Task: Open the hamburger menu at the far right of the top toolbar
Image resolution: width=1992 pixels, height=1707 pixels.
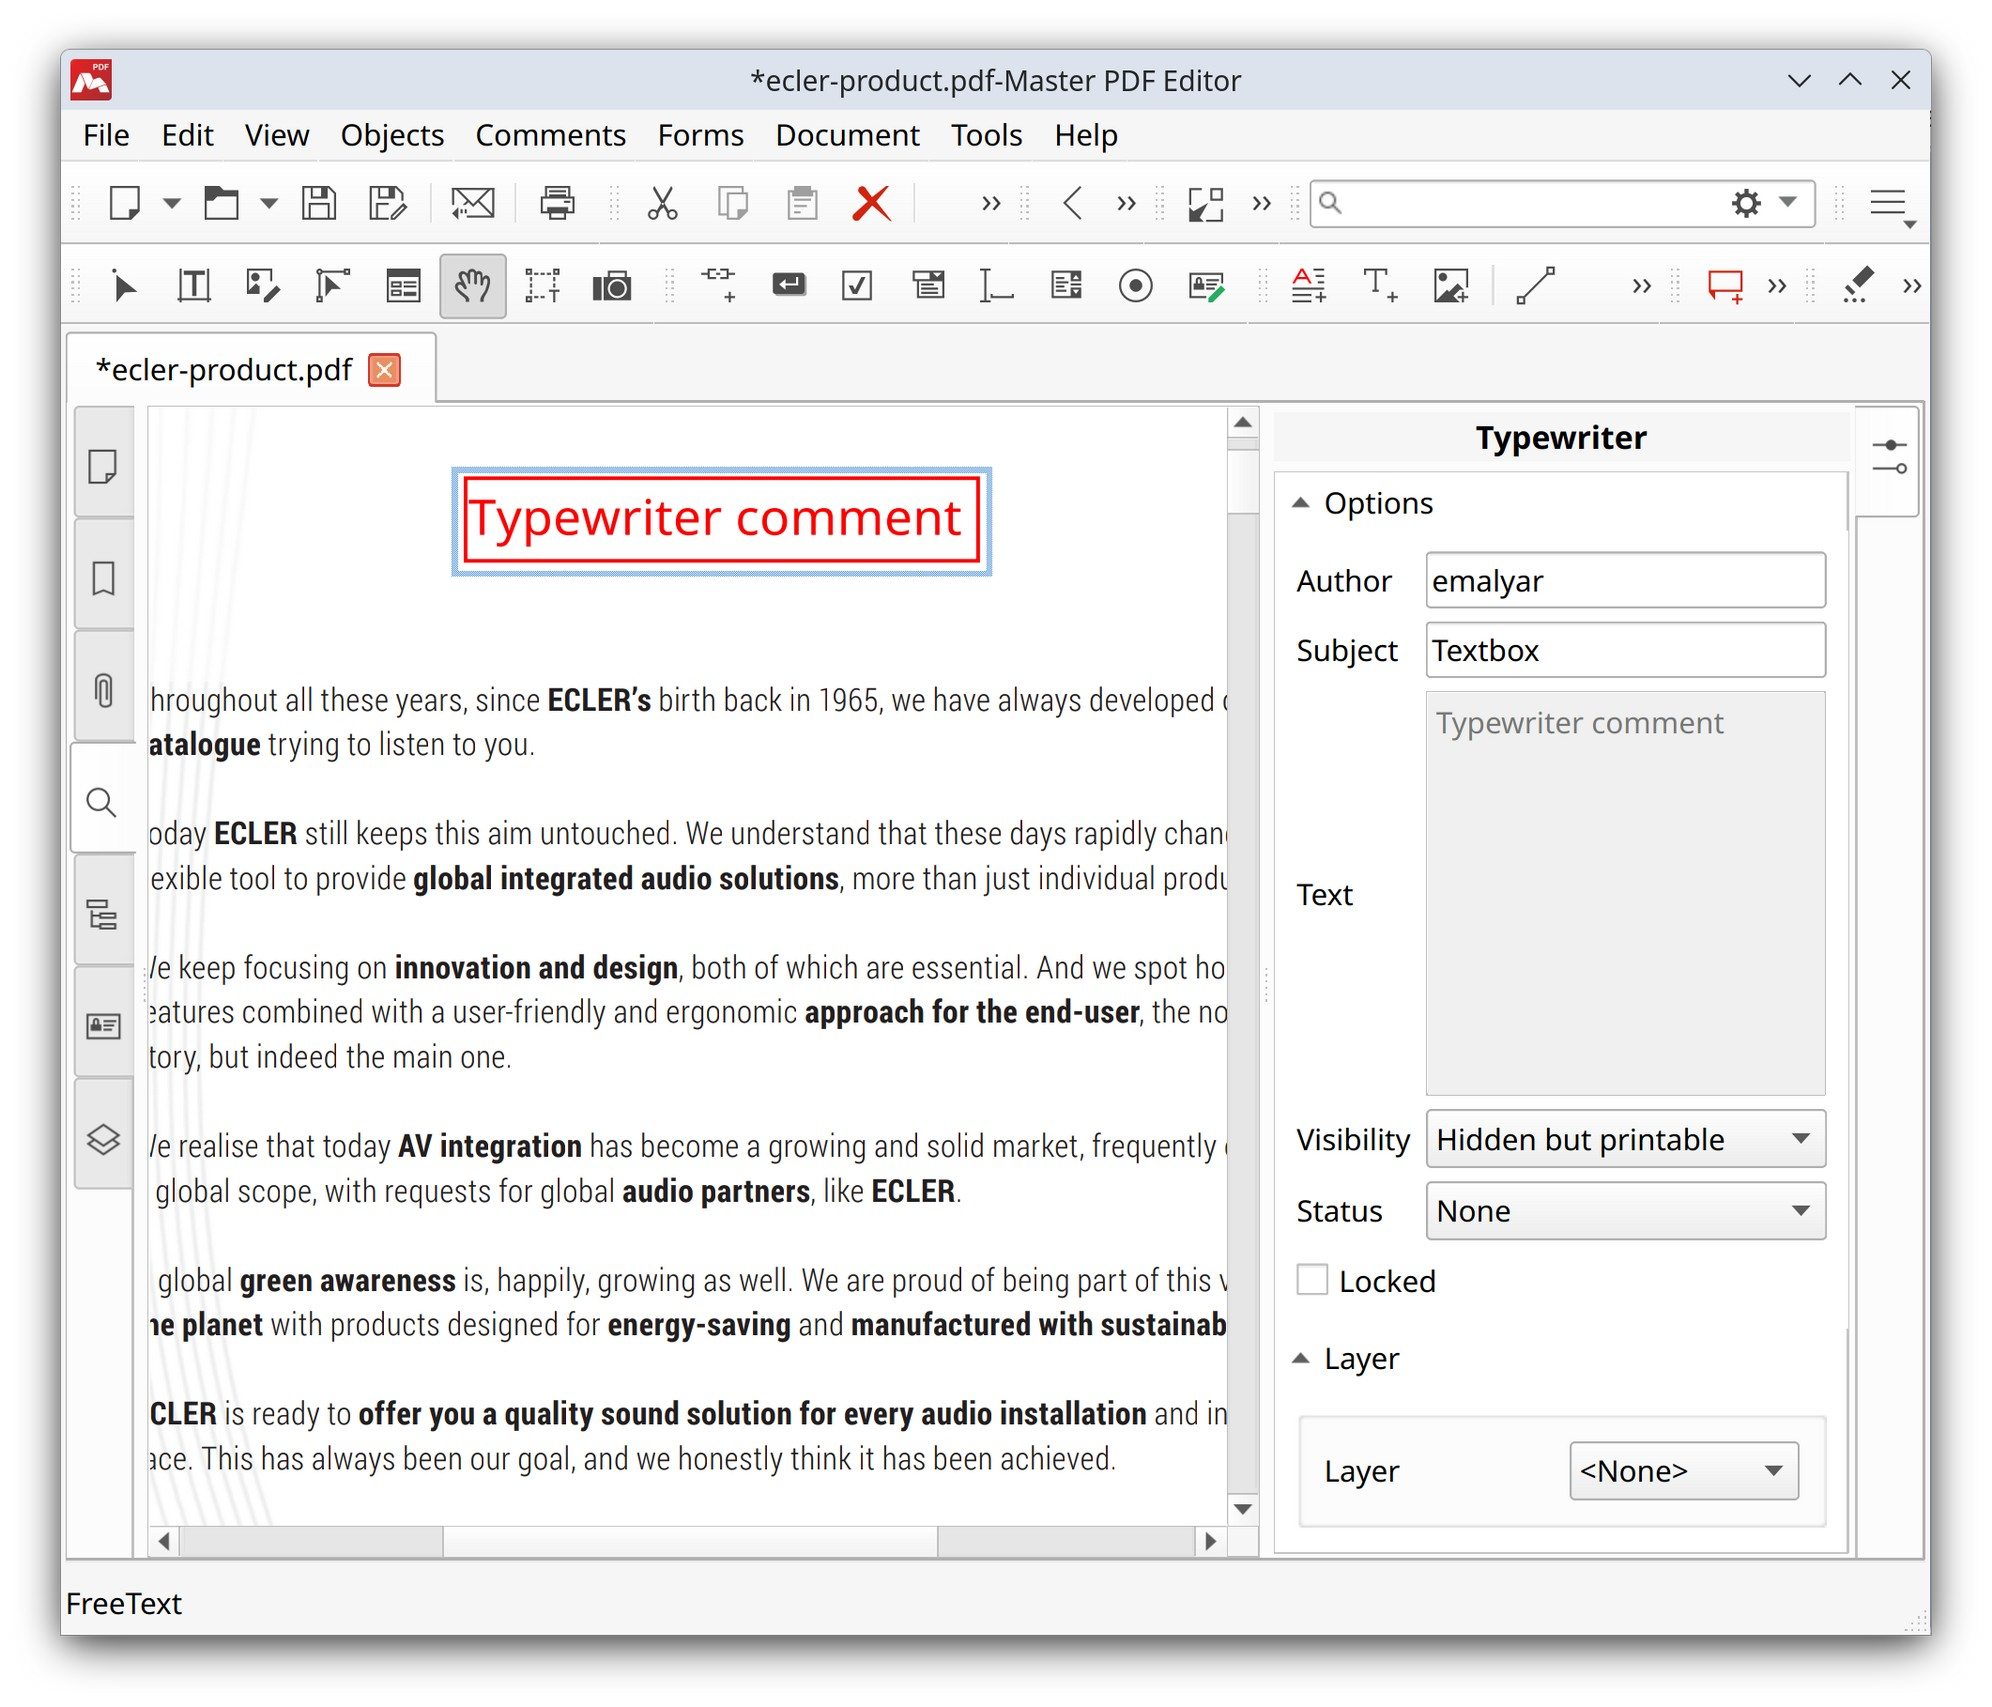Action: (x=1890, y=205)
